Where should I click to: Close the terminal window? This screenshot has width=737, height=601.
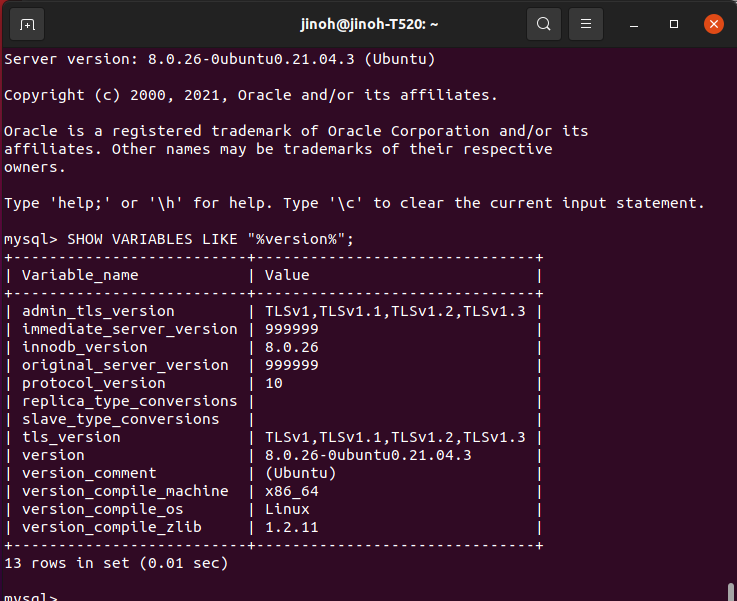(x=713, y=24)
